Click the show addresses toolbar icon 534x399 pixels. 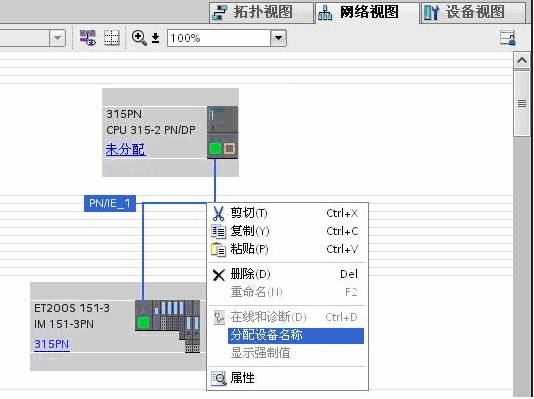[88, 38]
